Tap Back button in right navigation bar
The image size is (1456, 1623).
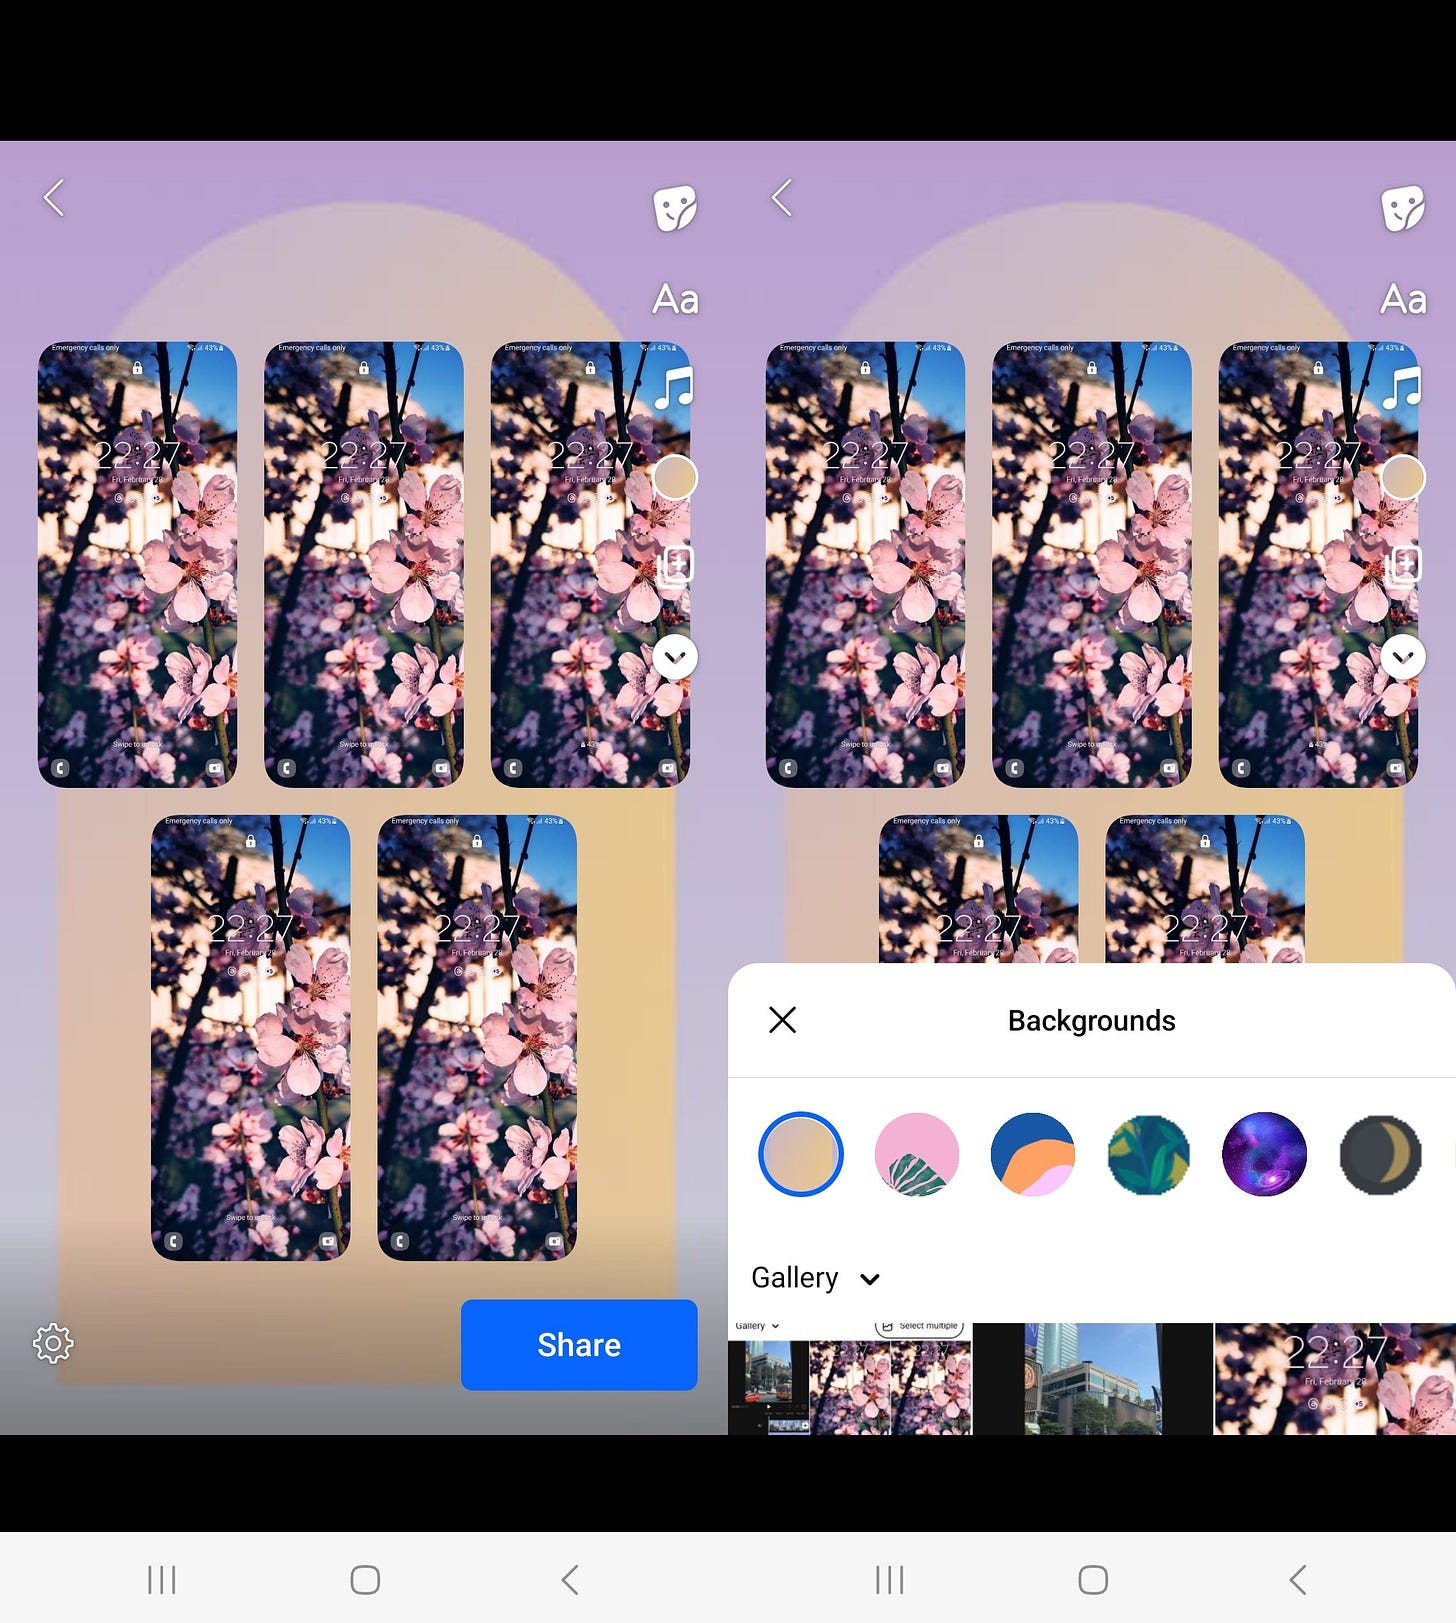[1297, 1580]
